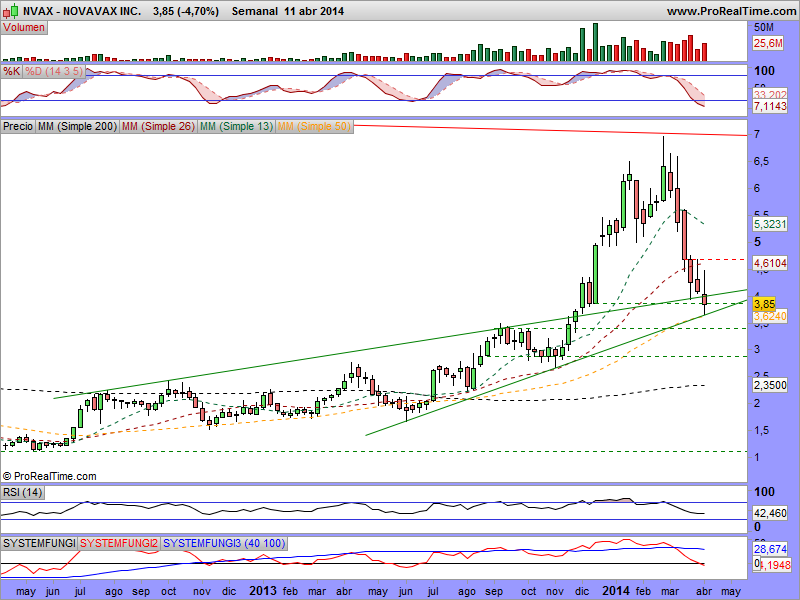The height and width of the screenshot is (600, 800).
Task: Select the %D (14 3 5) label
Action: click(54, 71)
